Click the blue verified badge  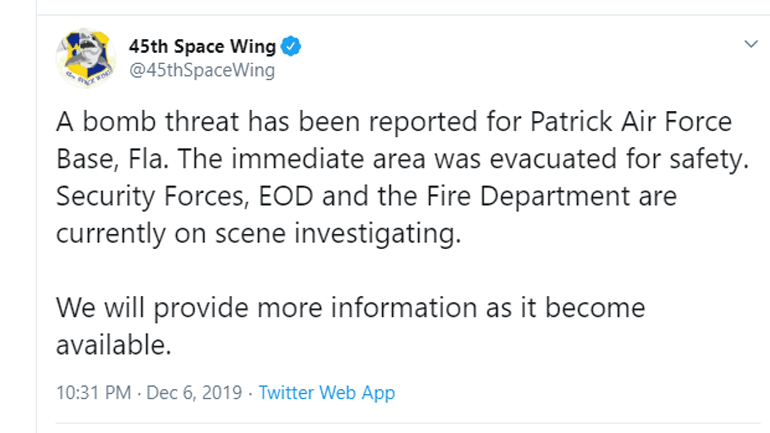tap(291, 45)
